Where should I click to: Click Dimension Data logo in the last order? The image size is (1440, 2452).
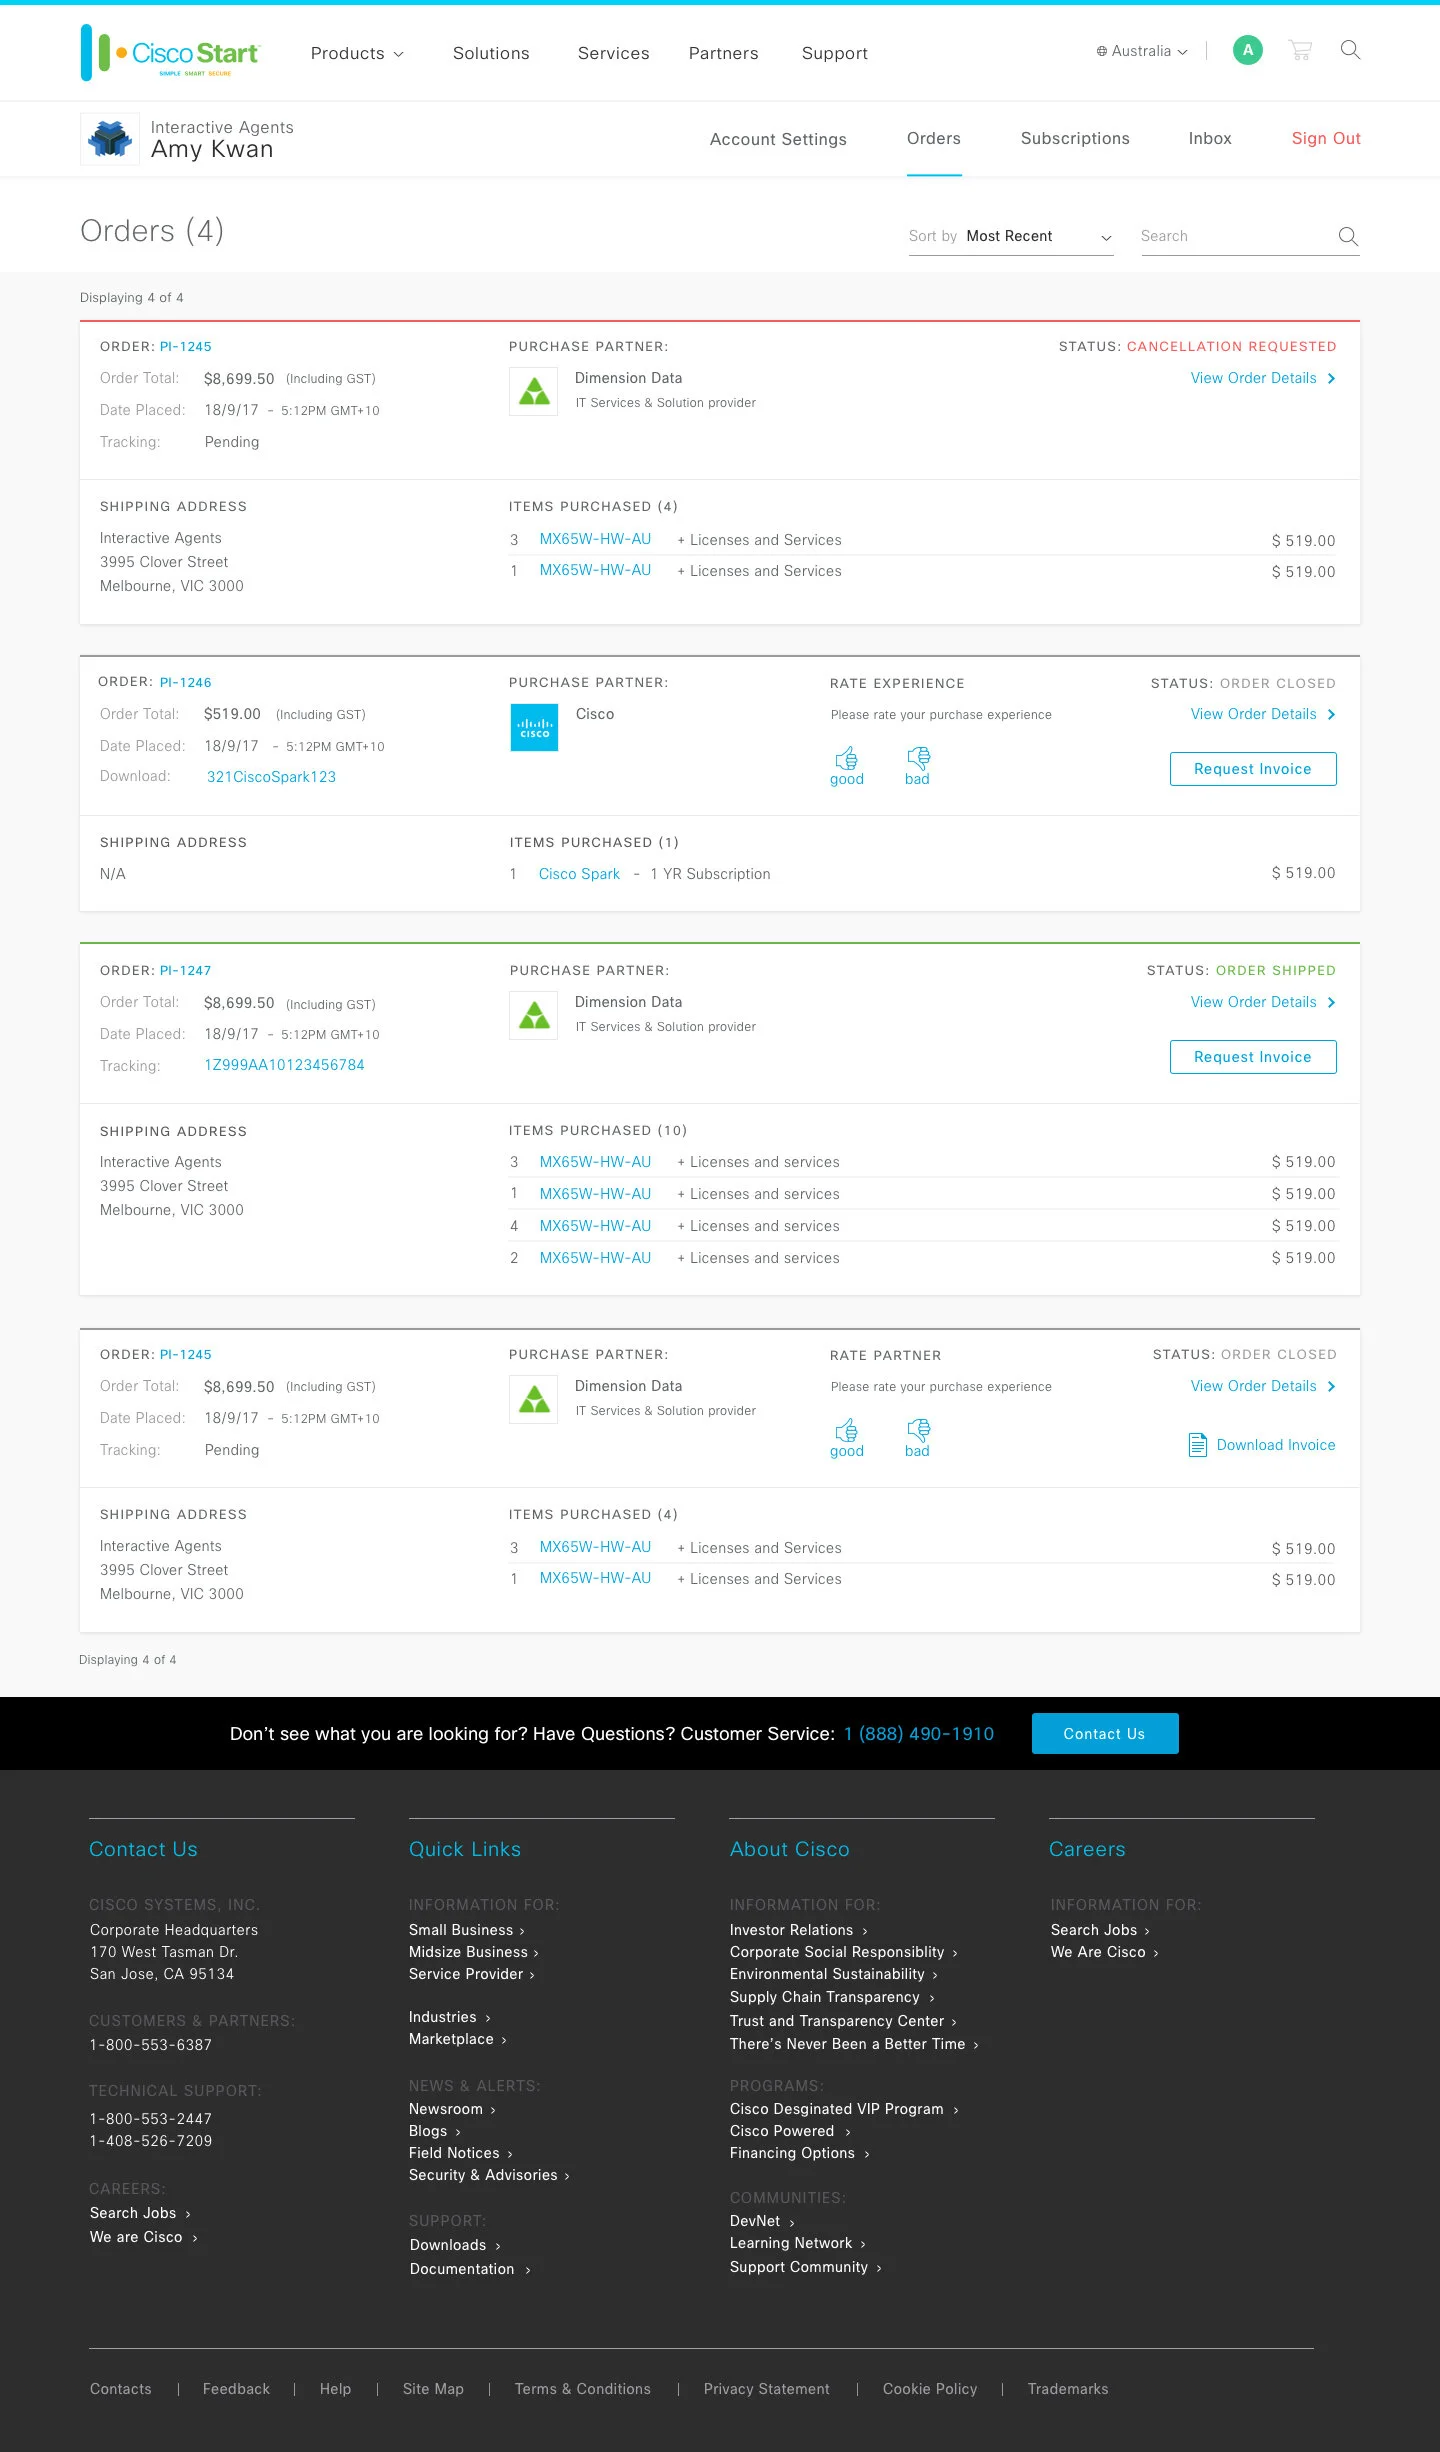click(x=534, y=1400)
